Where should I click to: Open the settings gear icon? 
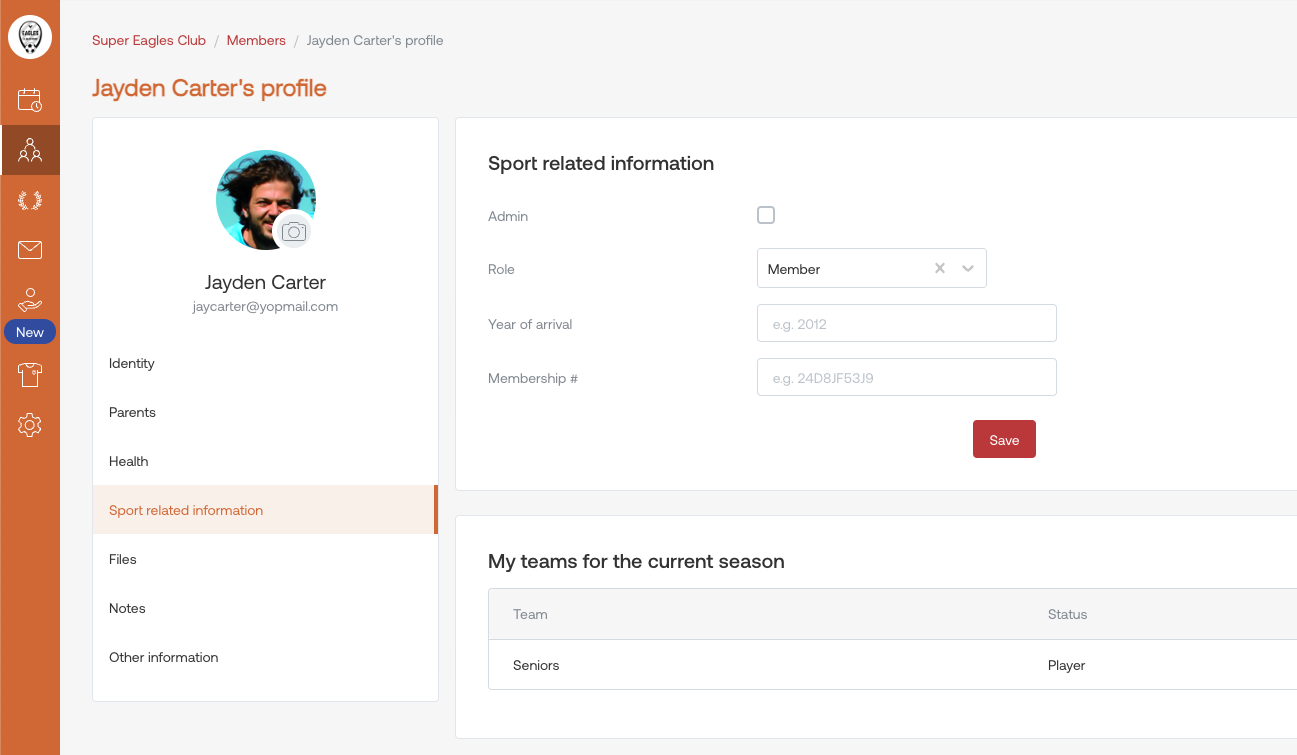coord(30,425)
